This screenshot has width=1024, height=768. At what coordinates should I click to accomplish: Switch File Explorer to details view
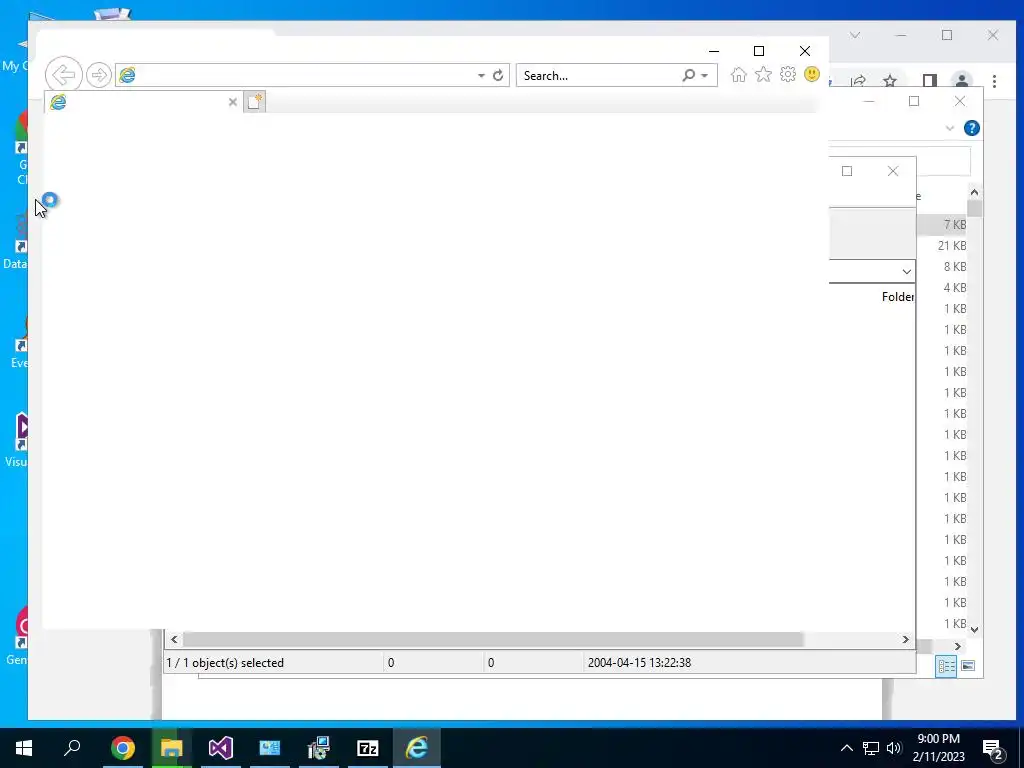(x=946, y=666)
